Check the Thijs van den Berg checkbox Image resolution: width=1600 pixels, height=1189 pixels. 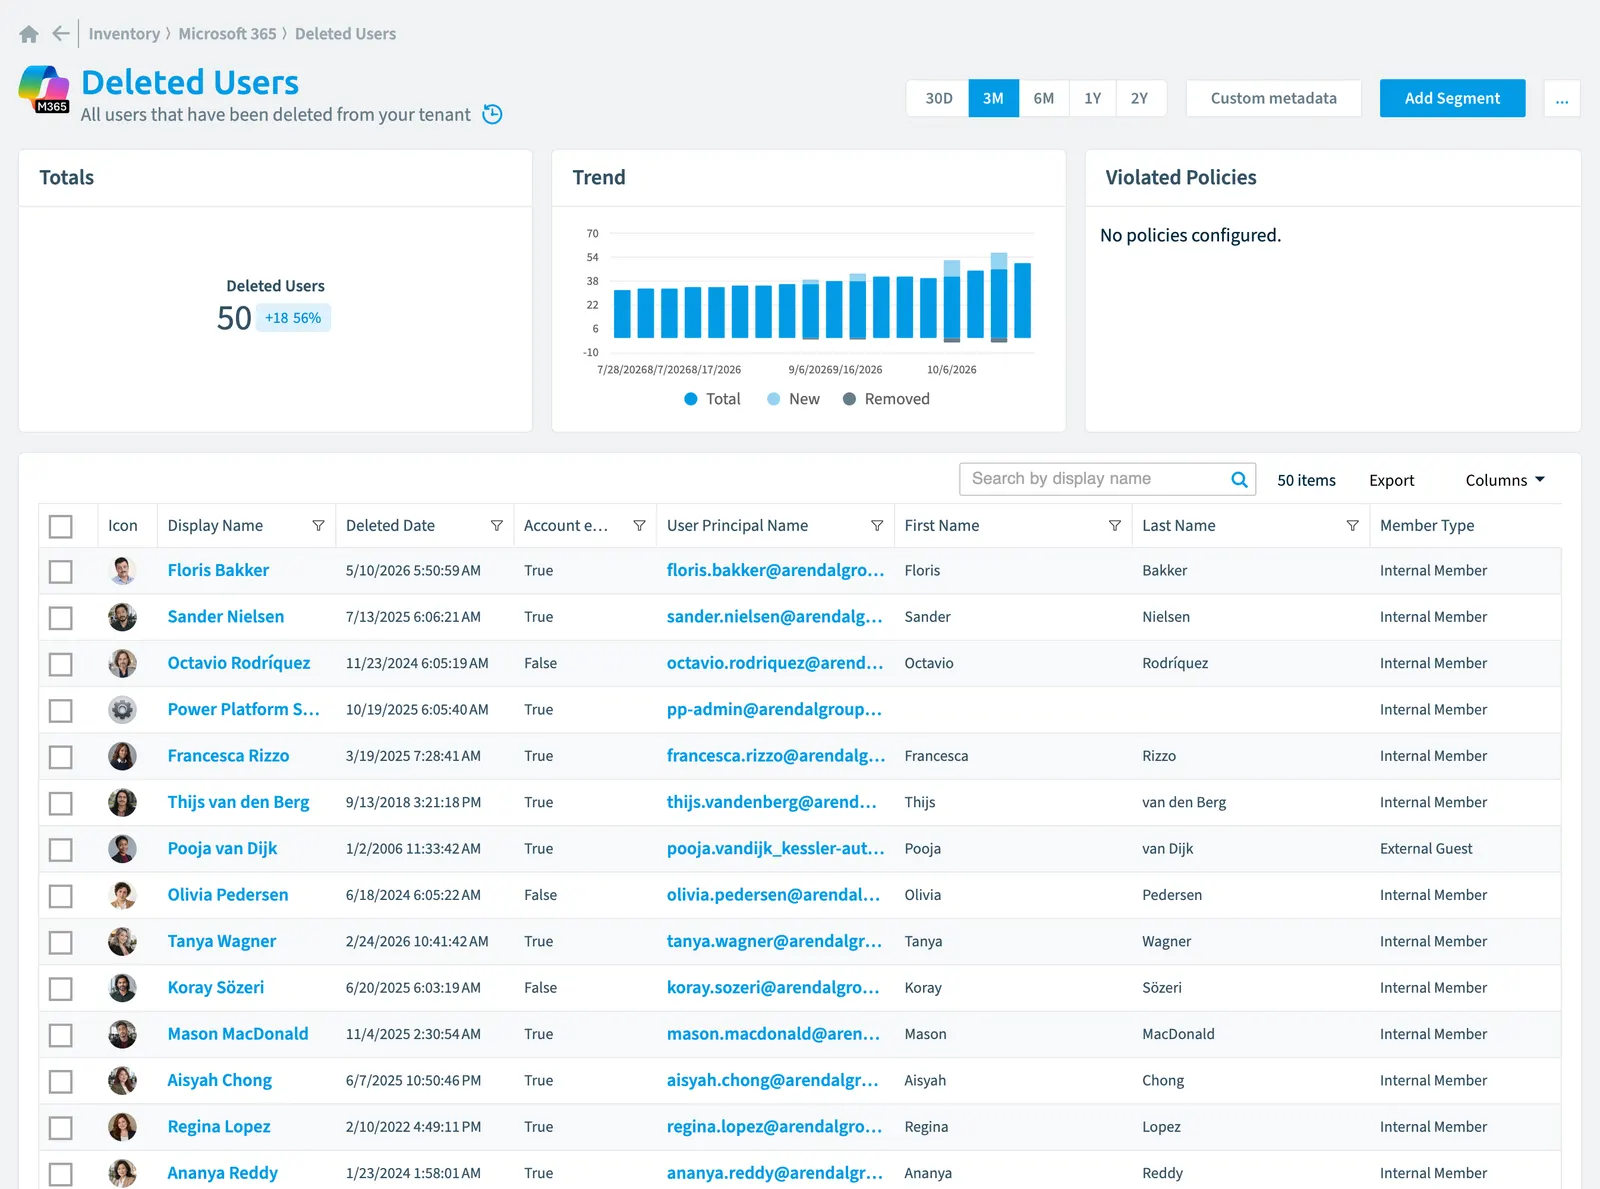[61, 803]
